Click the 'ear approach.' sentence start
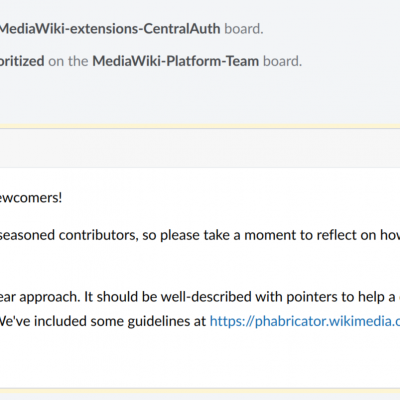This screenshot has height=400, width=400. [x=40, y=297]
